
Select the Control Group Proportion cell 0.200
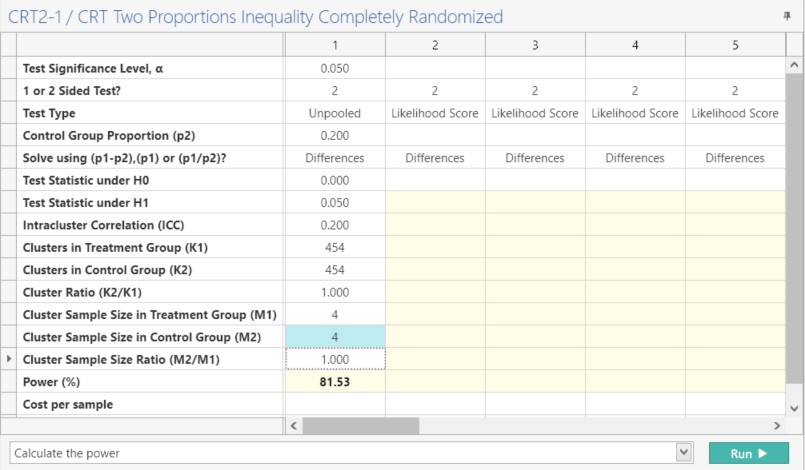click(x=335, y=136)
